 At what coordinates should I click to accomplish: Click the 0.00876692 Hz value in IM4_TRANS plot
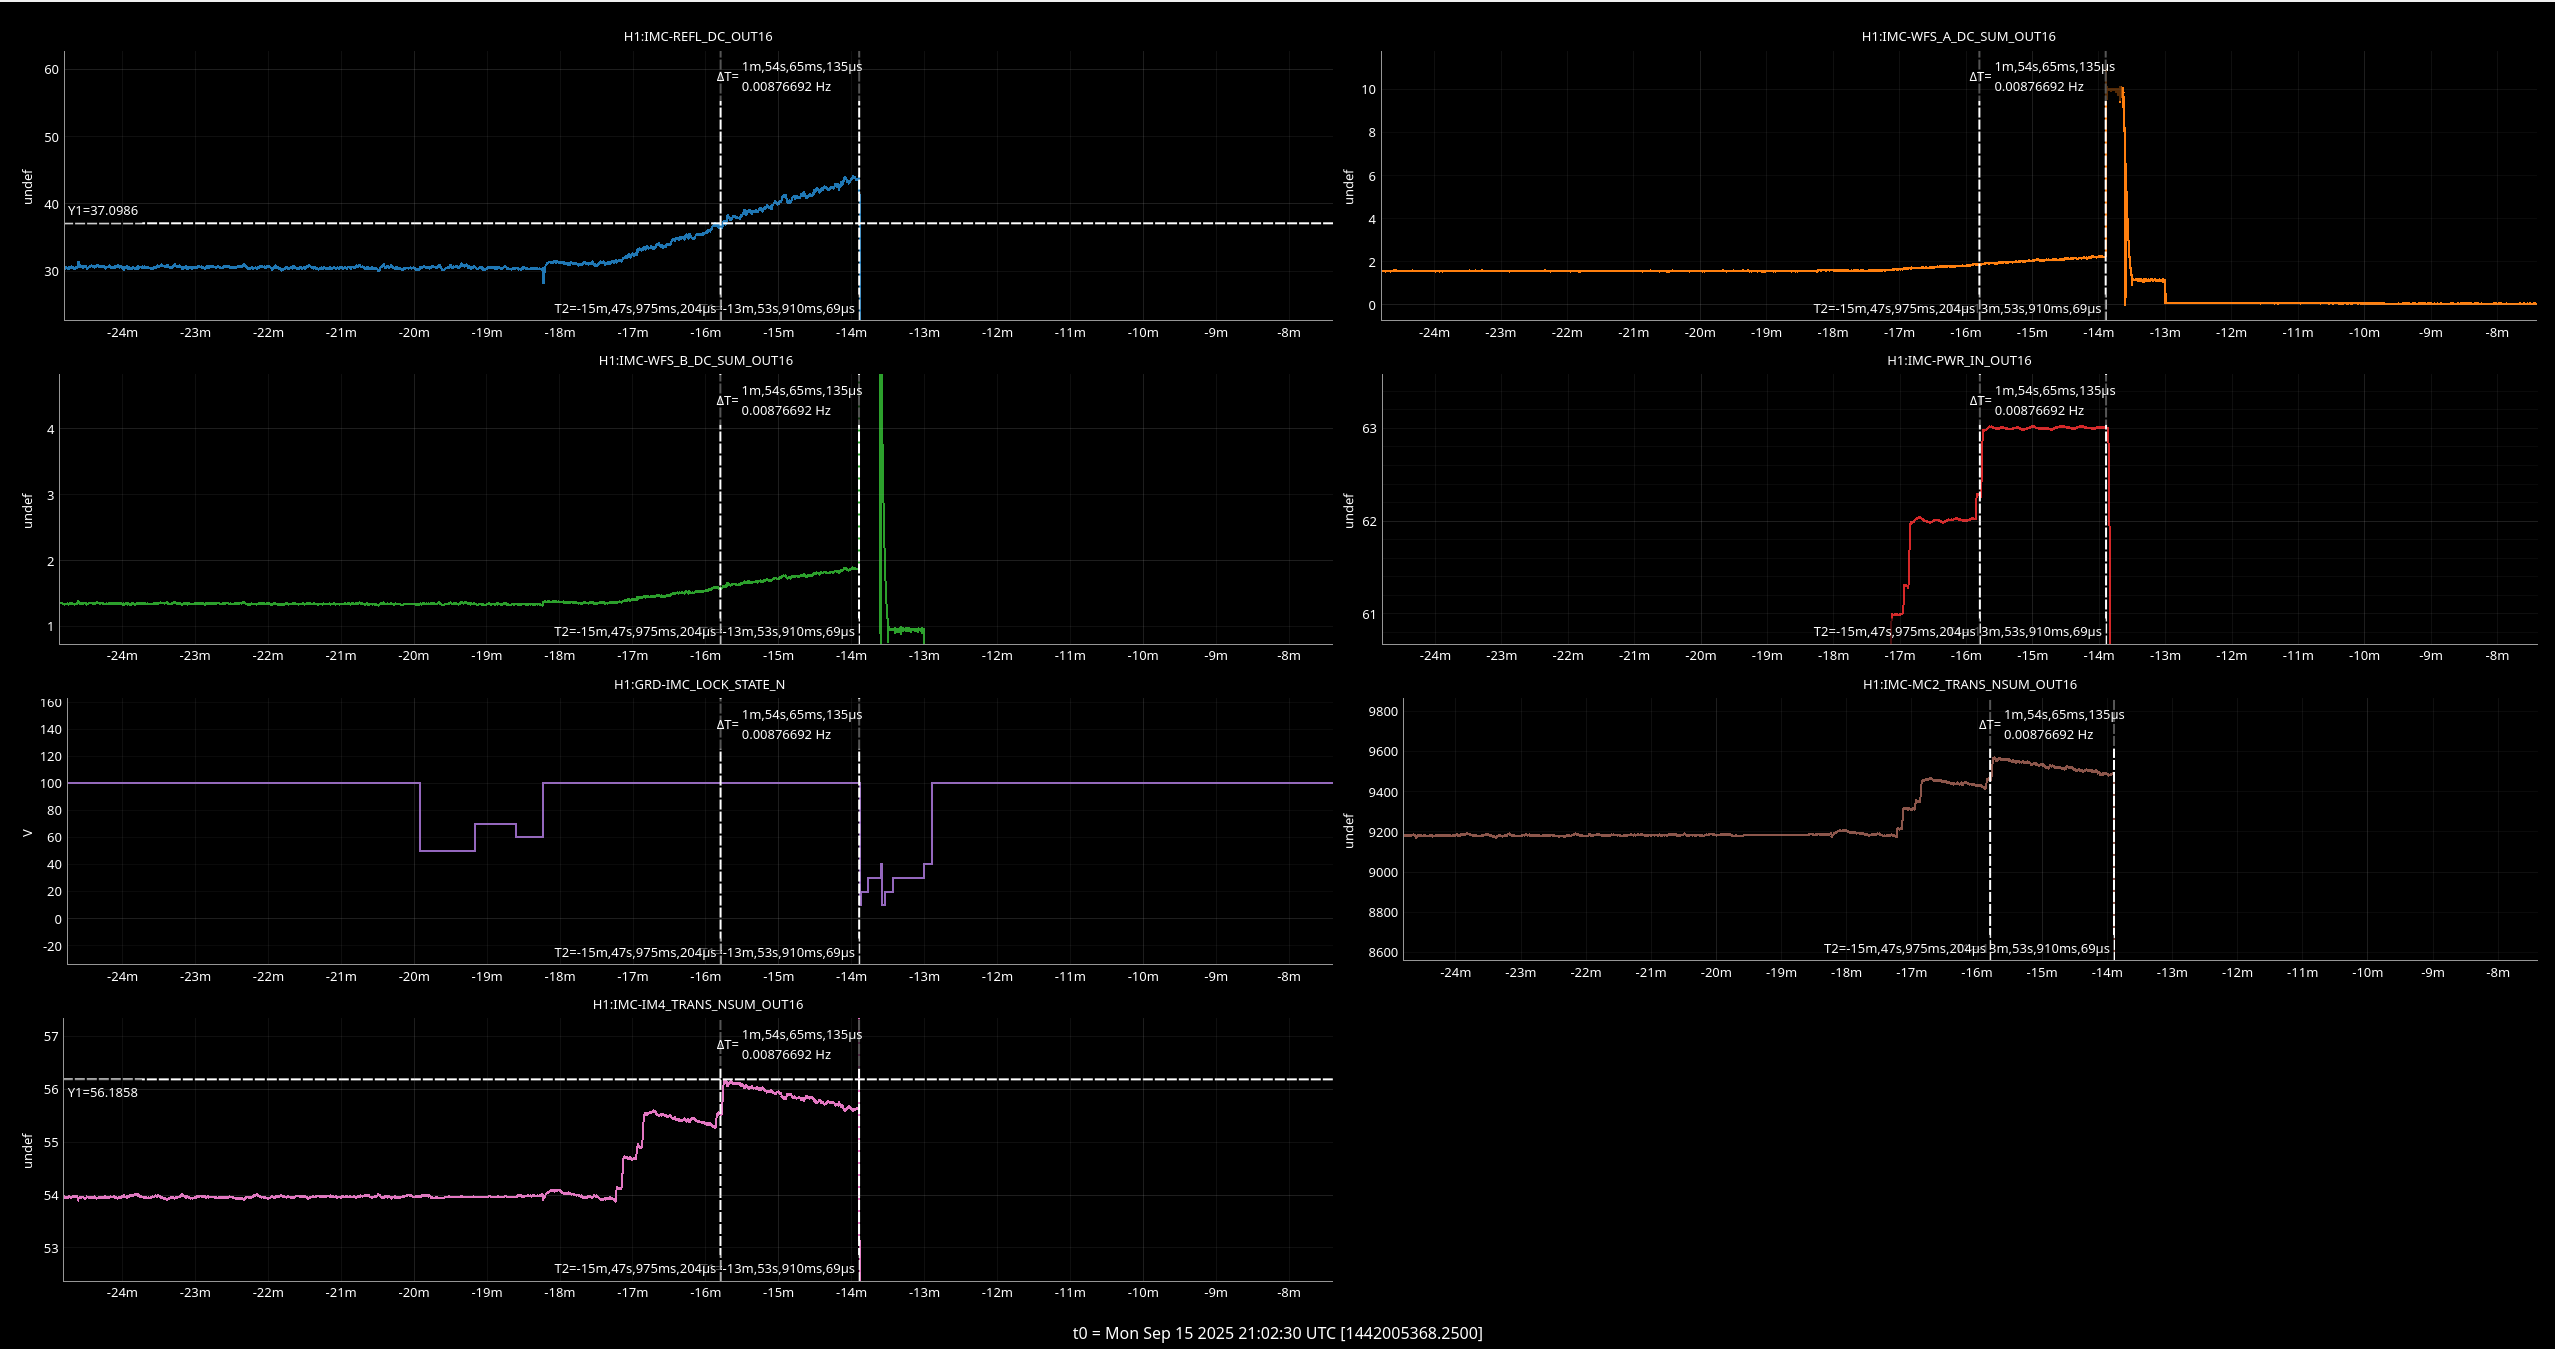[x=786, y=1054]
